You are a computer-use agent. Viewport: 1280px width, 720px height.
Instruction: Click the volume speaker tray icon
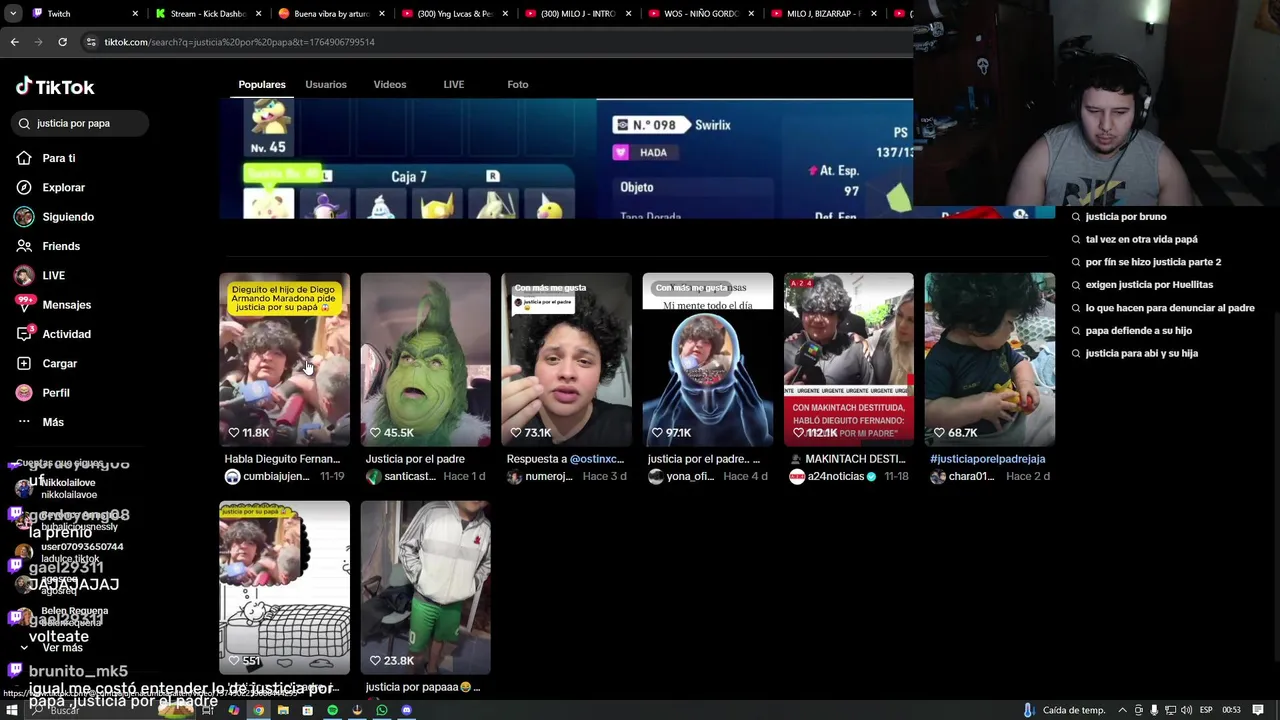click(x=1186, y=710)
